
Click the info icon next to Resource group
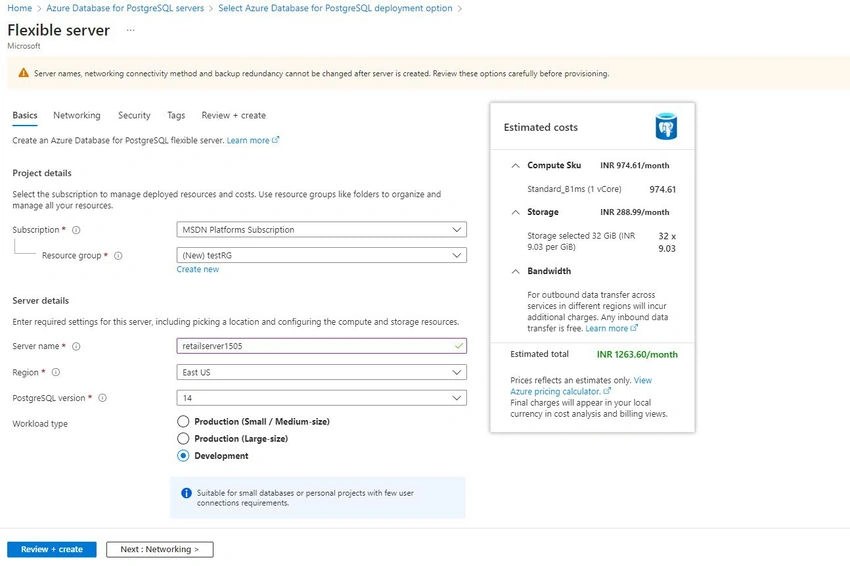(x=118, y=255)
